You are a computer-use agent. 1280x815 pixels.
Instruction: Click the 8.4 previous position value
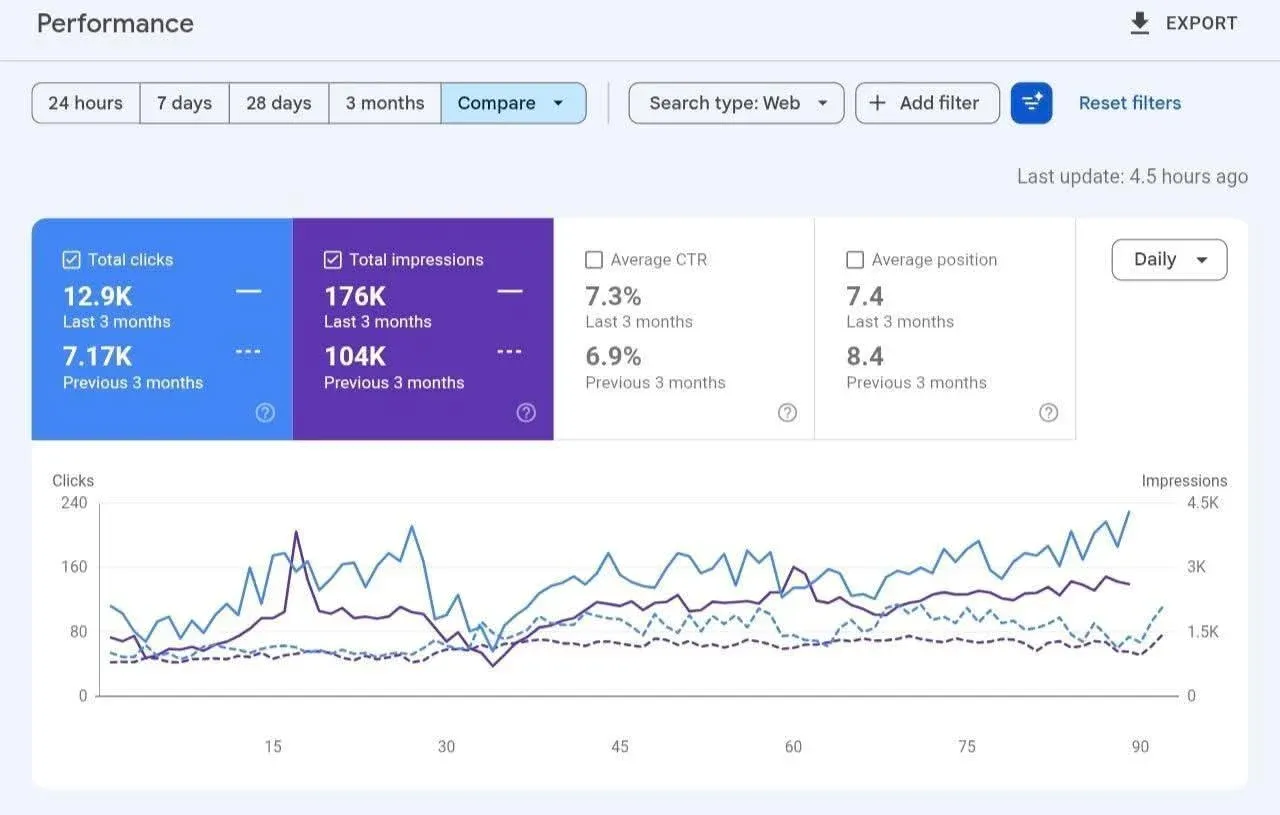click(865, 356)
